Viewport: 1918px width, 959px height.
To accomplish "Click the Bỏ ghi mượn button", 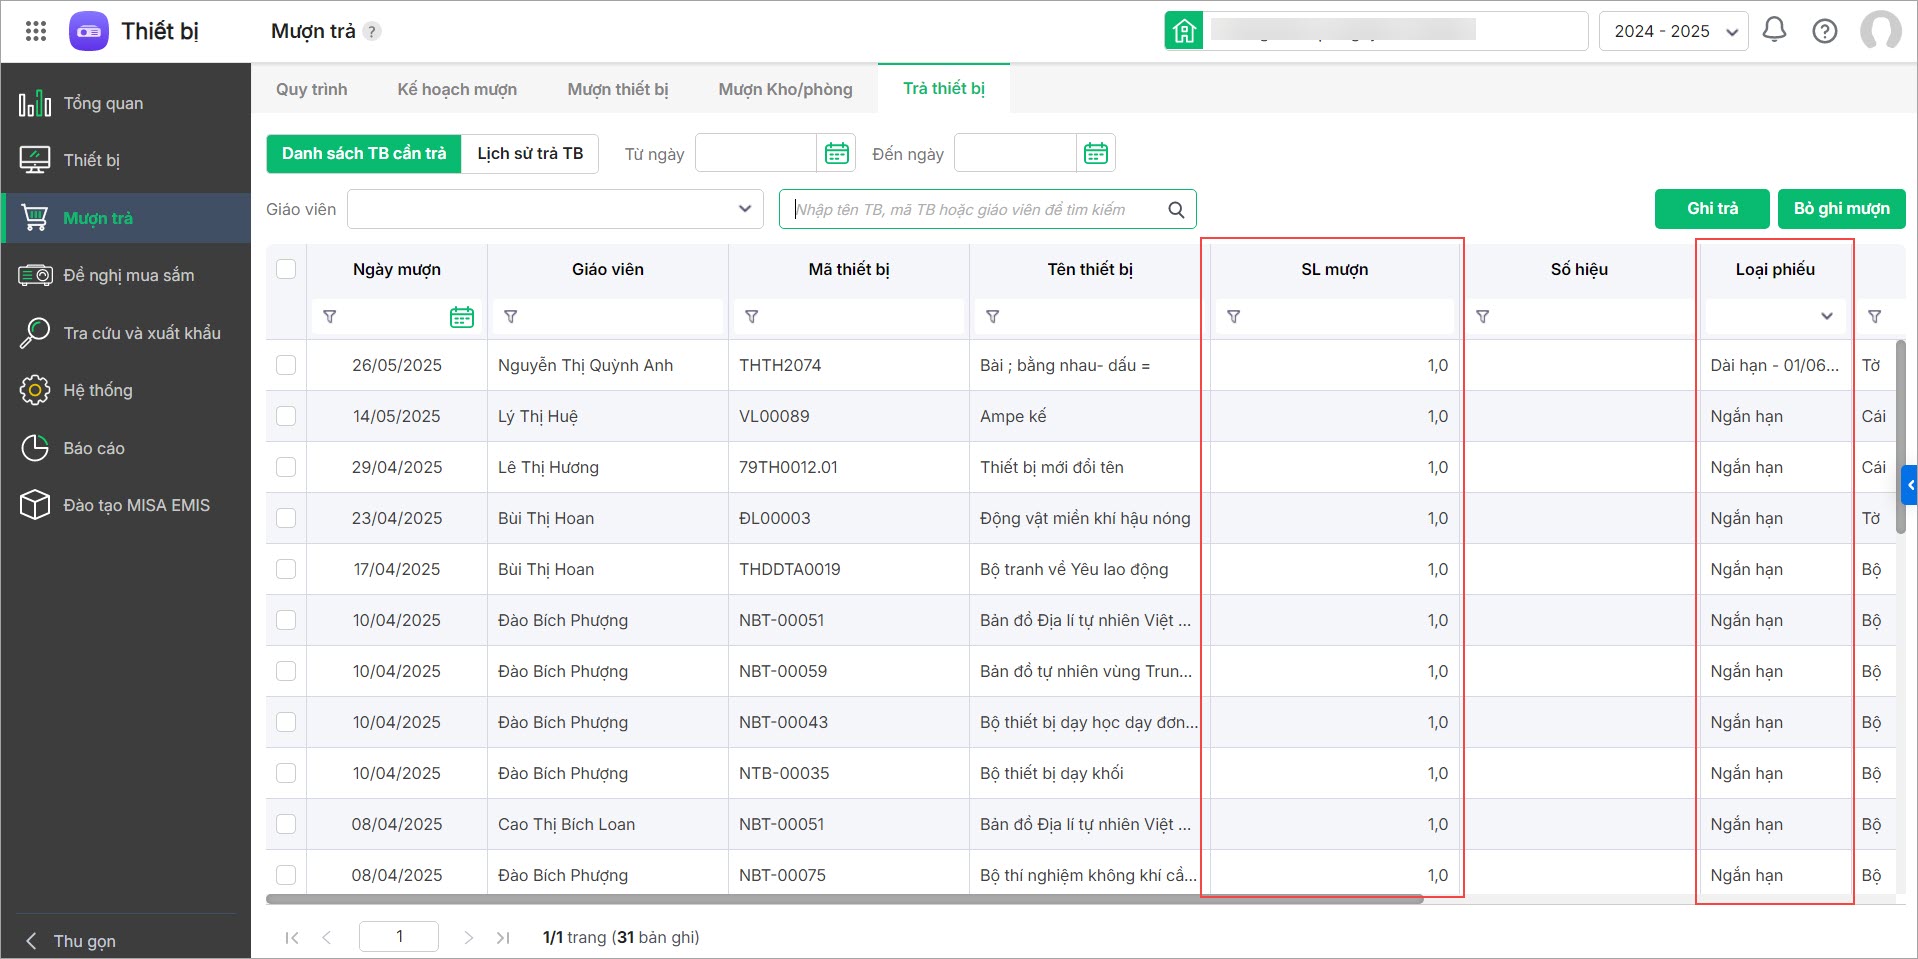I will (1841, 209).
